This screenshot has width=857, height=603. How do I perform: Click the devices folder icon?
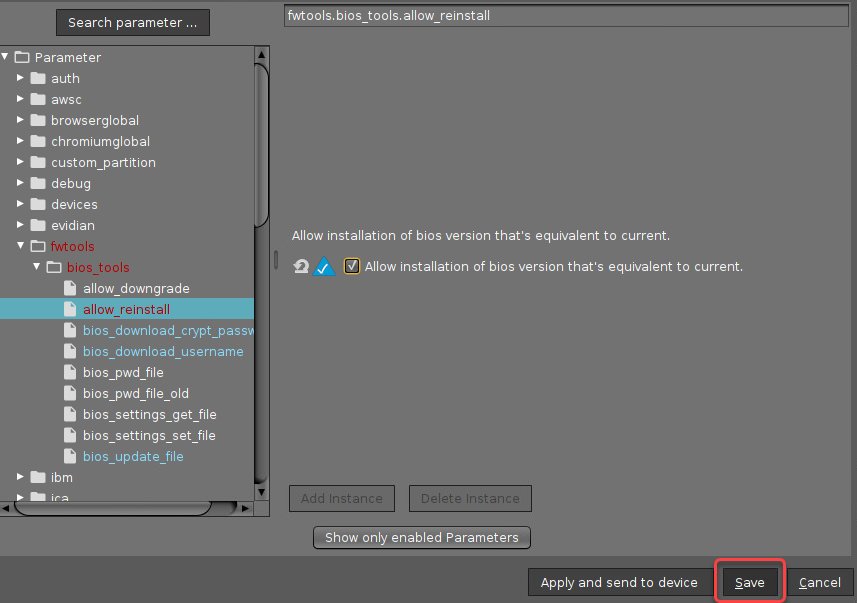pos(38,205)
